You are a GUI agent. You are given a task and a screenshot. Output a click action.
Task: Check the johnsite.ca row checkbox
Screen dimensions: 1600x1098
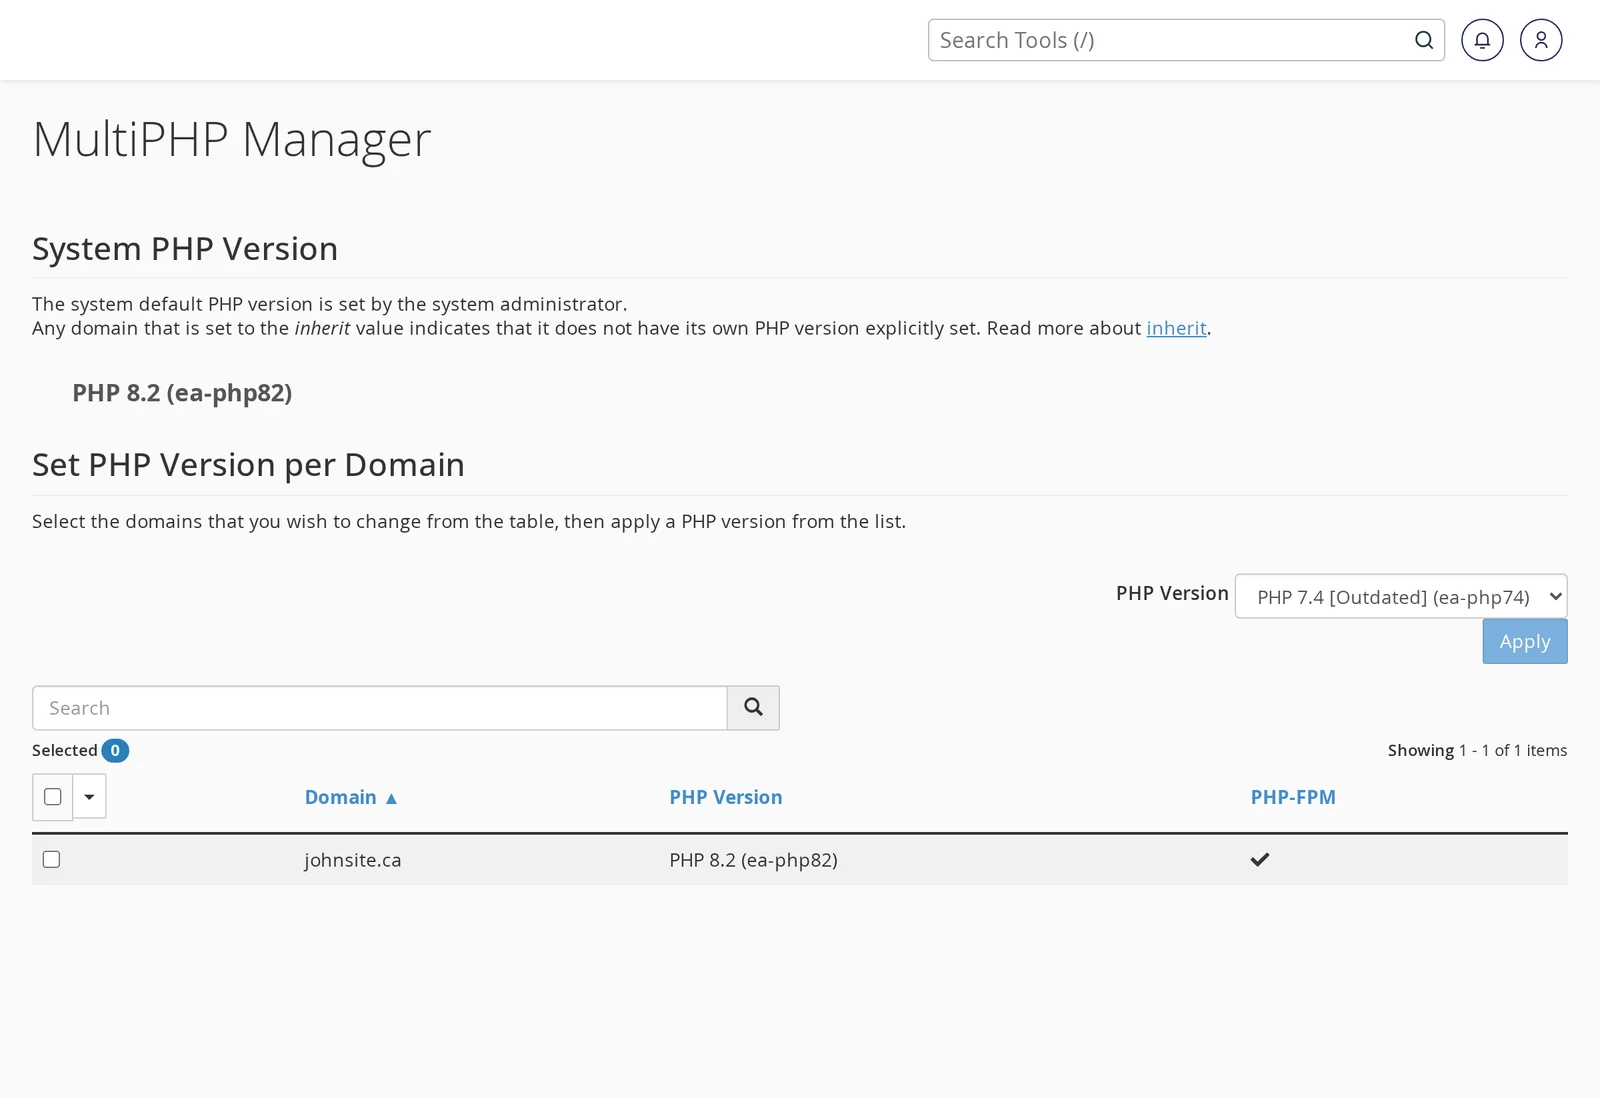pos(52,859)
